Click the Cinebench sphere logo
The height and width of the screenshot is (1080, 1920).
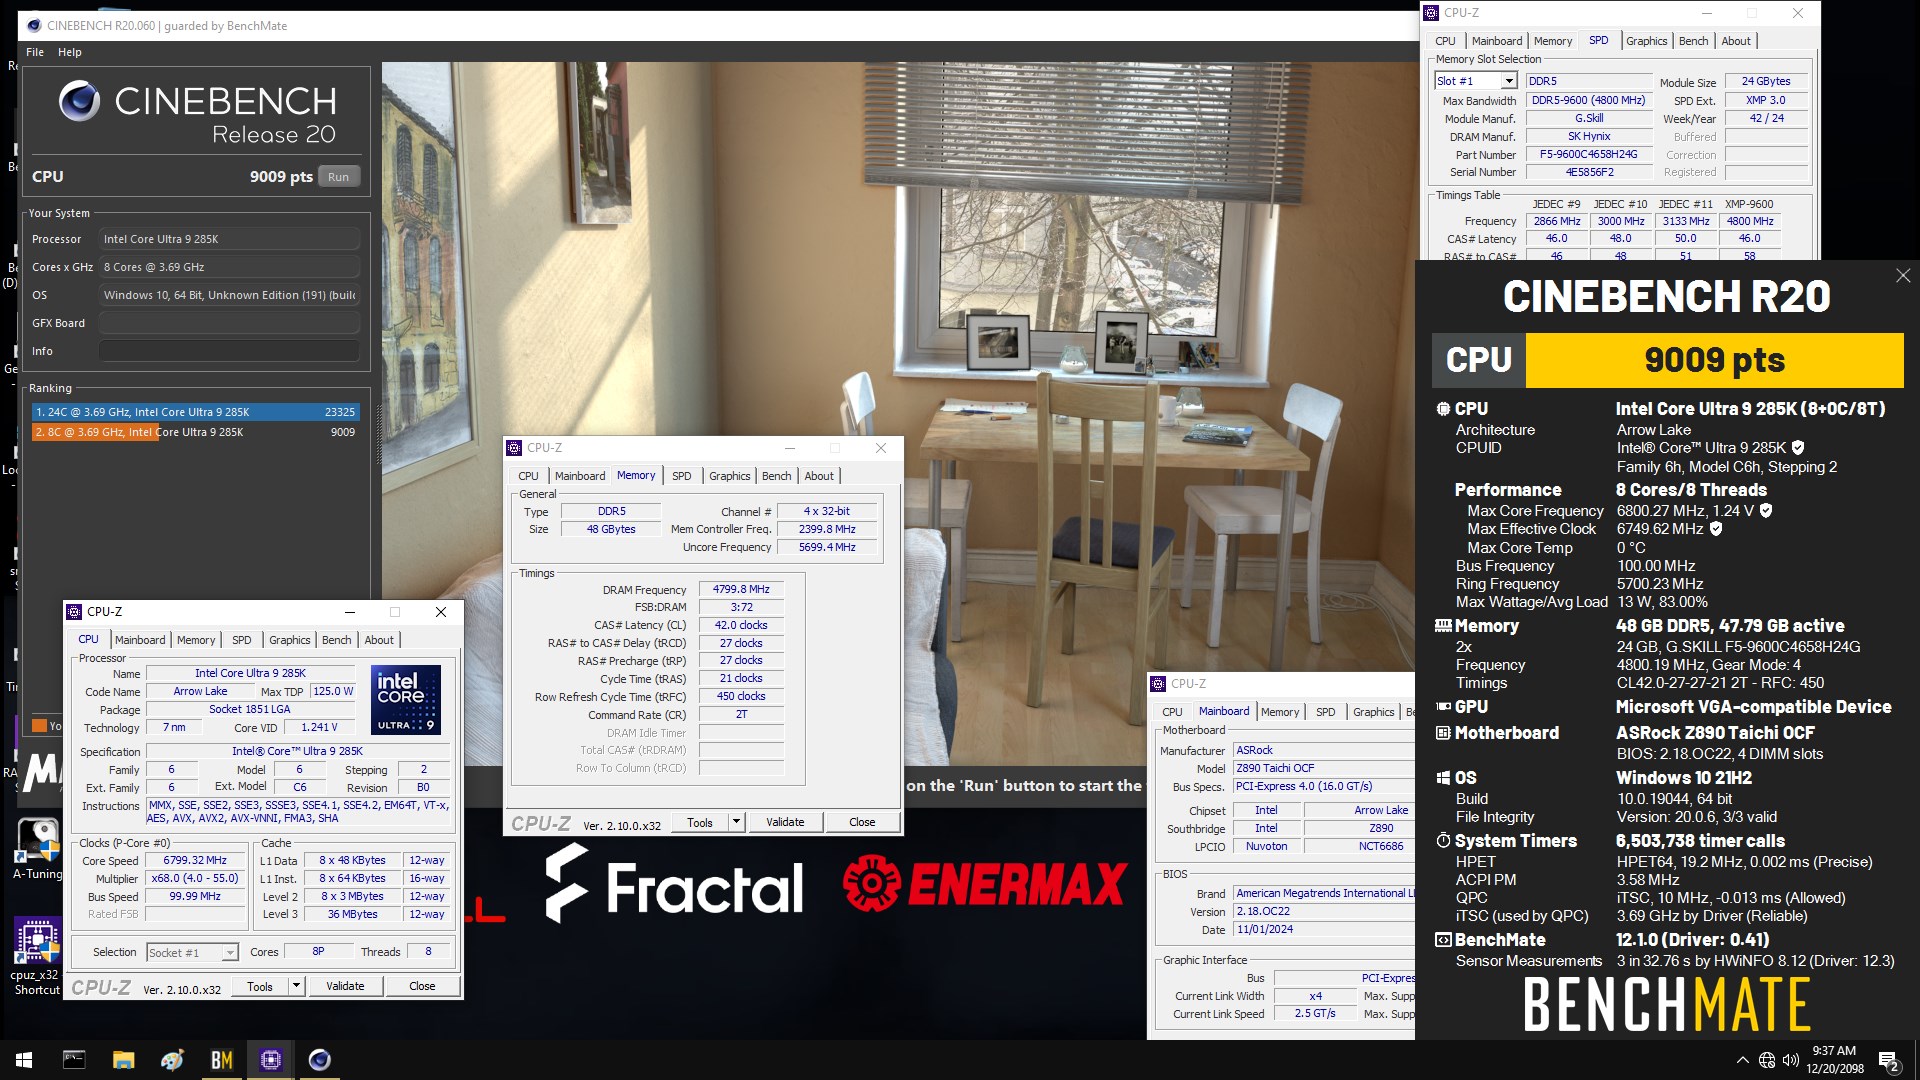79,101
